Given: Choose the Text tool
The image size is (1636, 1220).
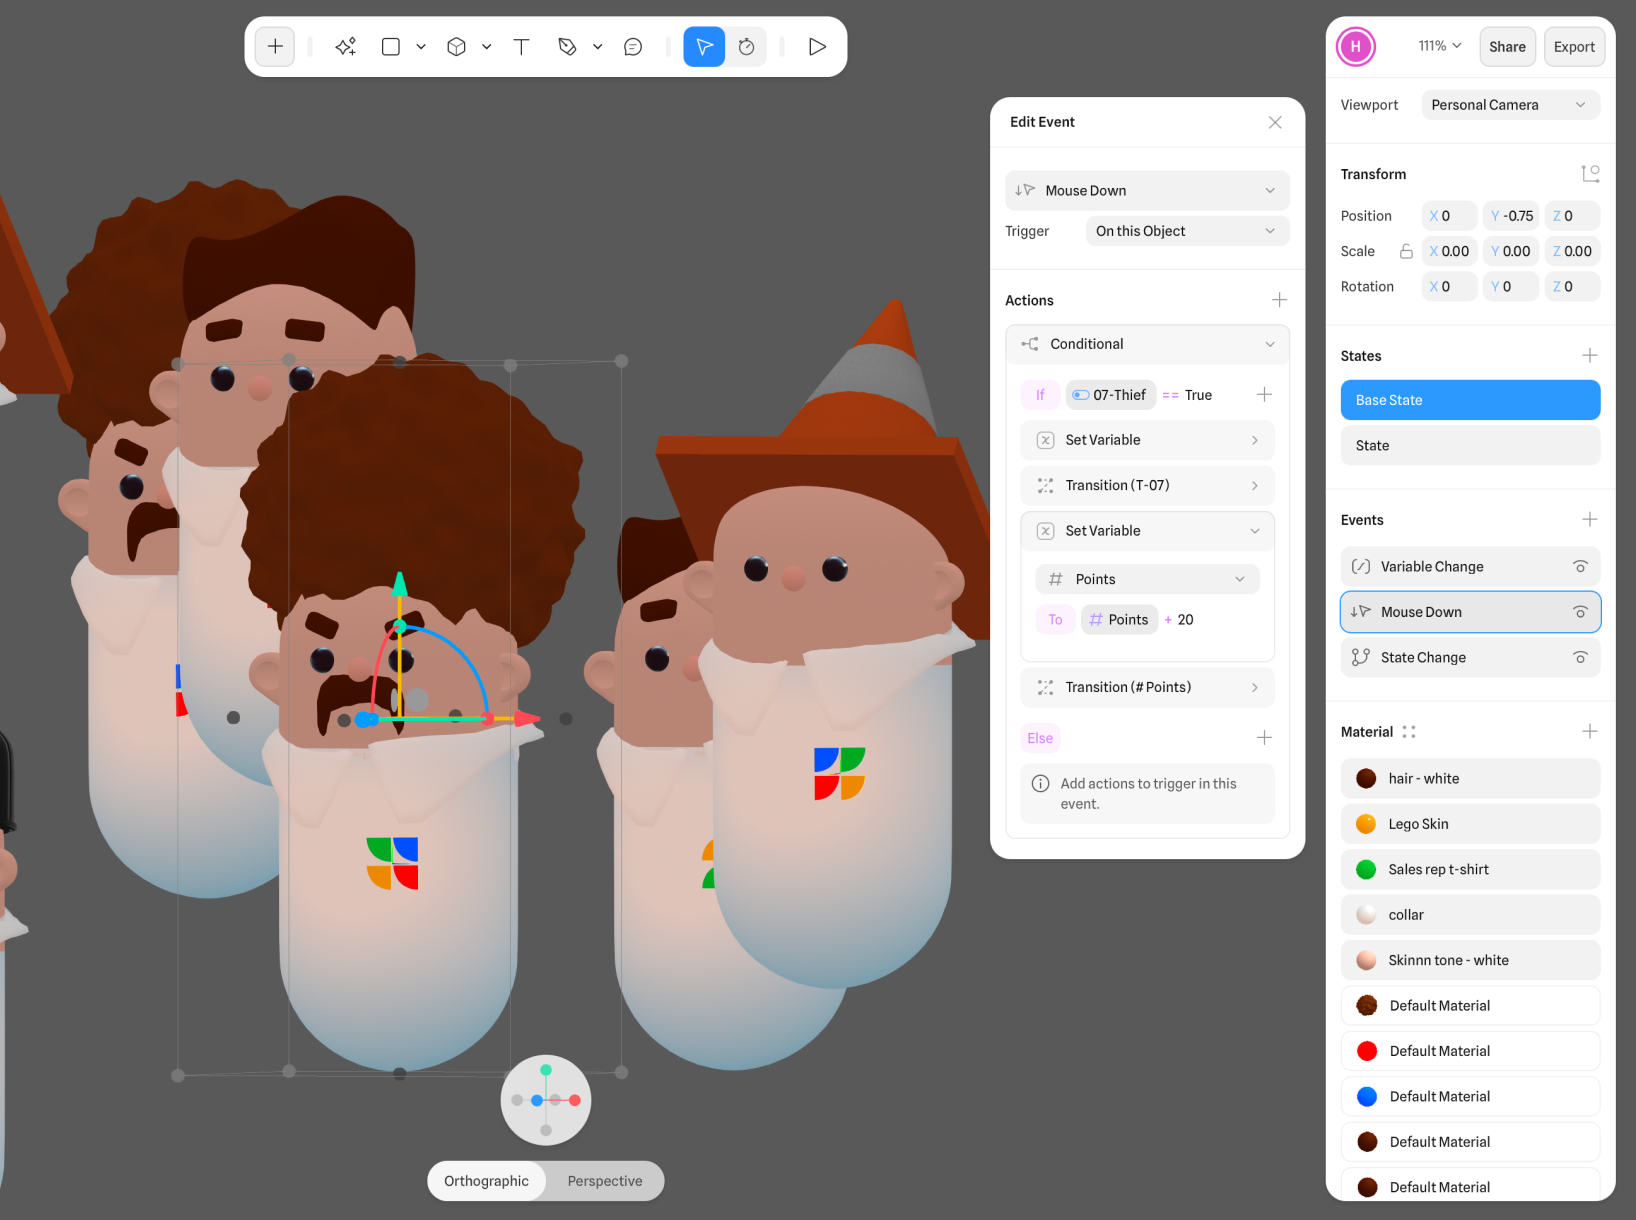Looking at the screenshot, I should pos(521,47).
